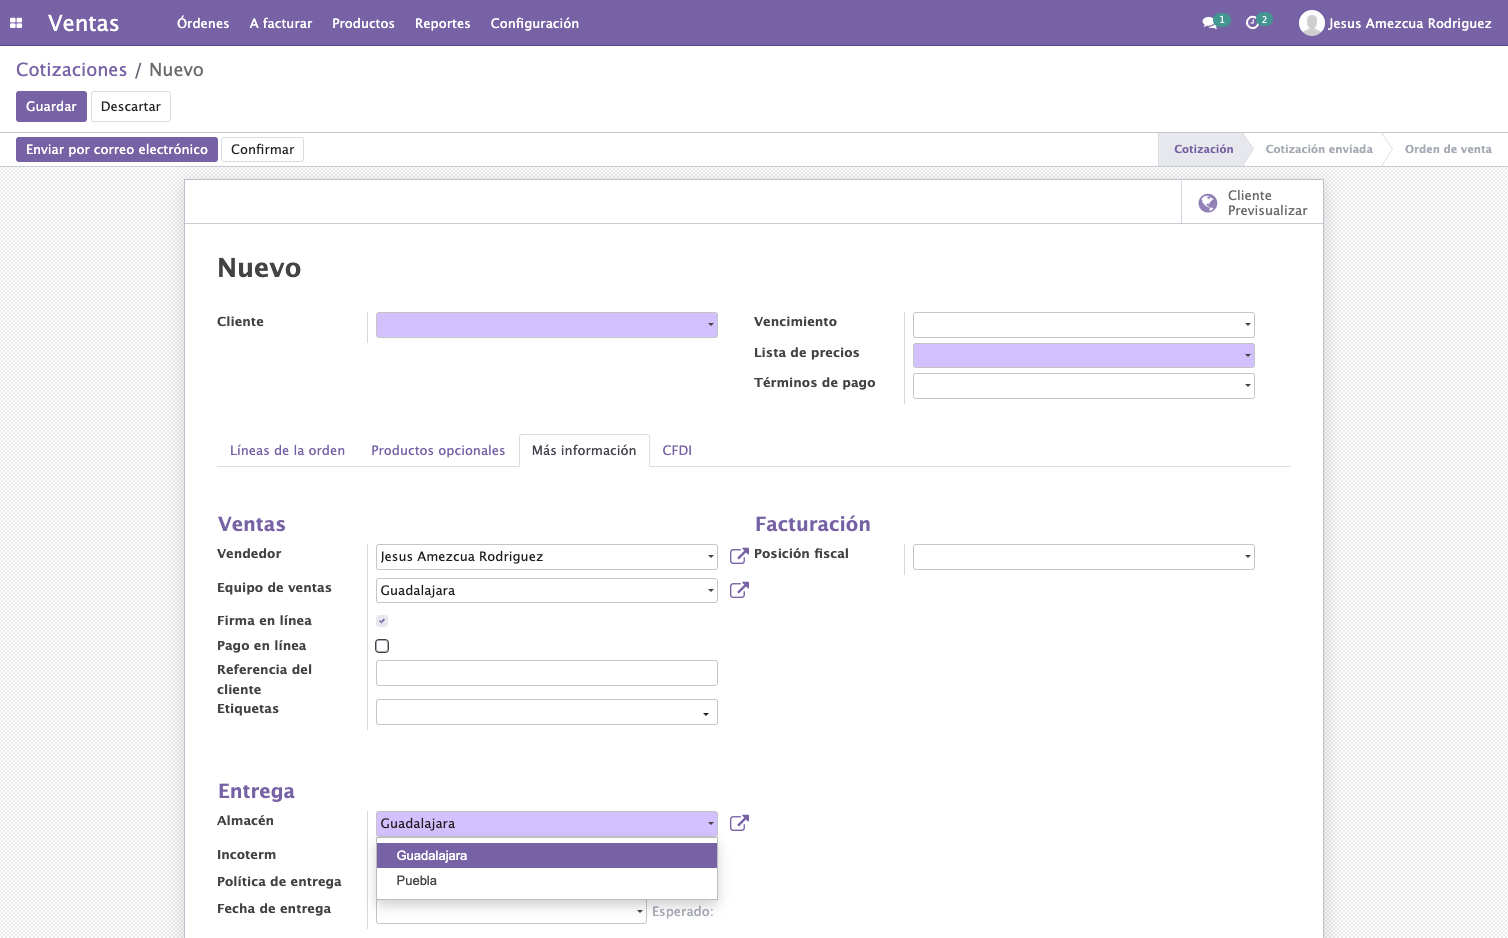Click the Orden de venta status step
This screenshot has height=938, width=1508.
[1448, 150]
